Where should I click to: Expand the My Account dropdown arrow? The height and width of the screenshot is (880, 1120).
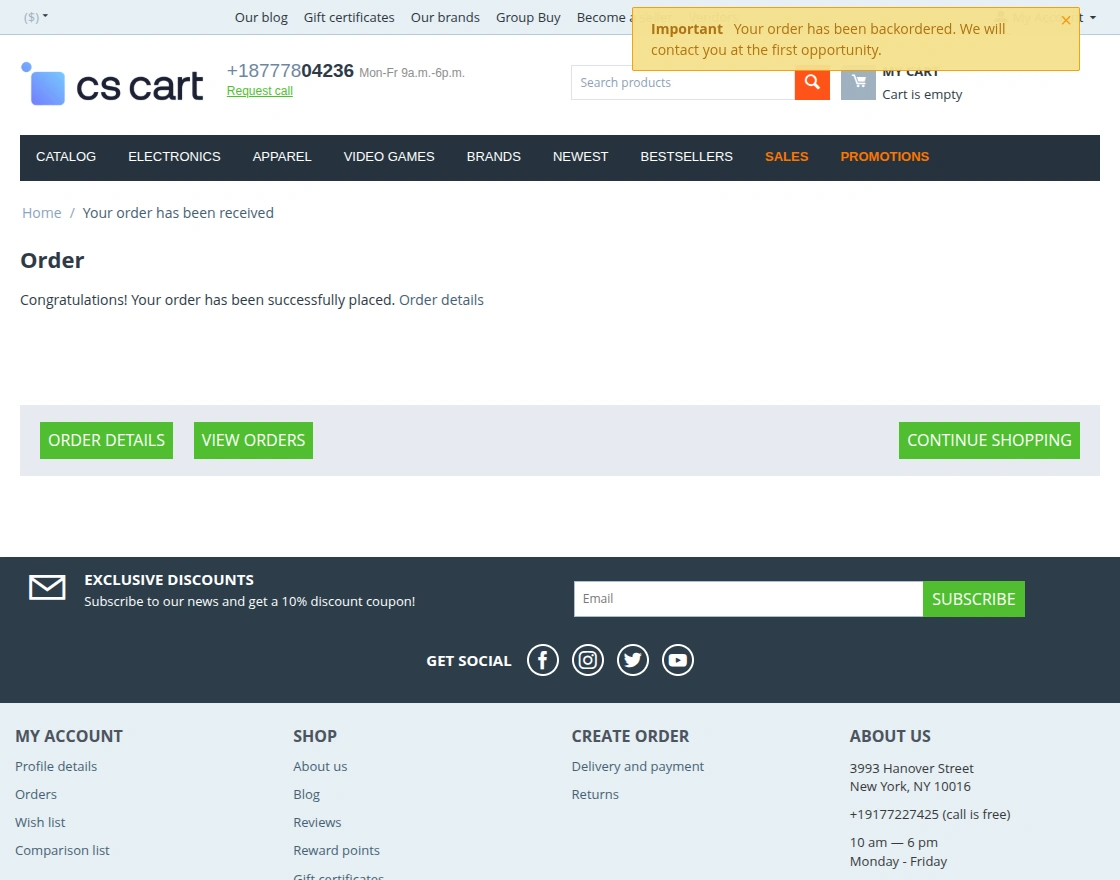click(x=1093, y=18)
